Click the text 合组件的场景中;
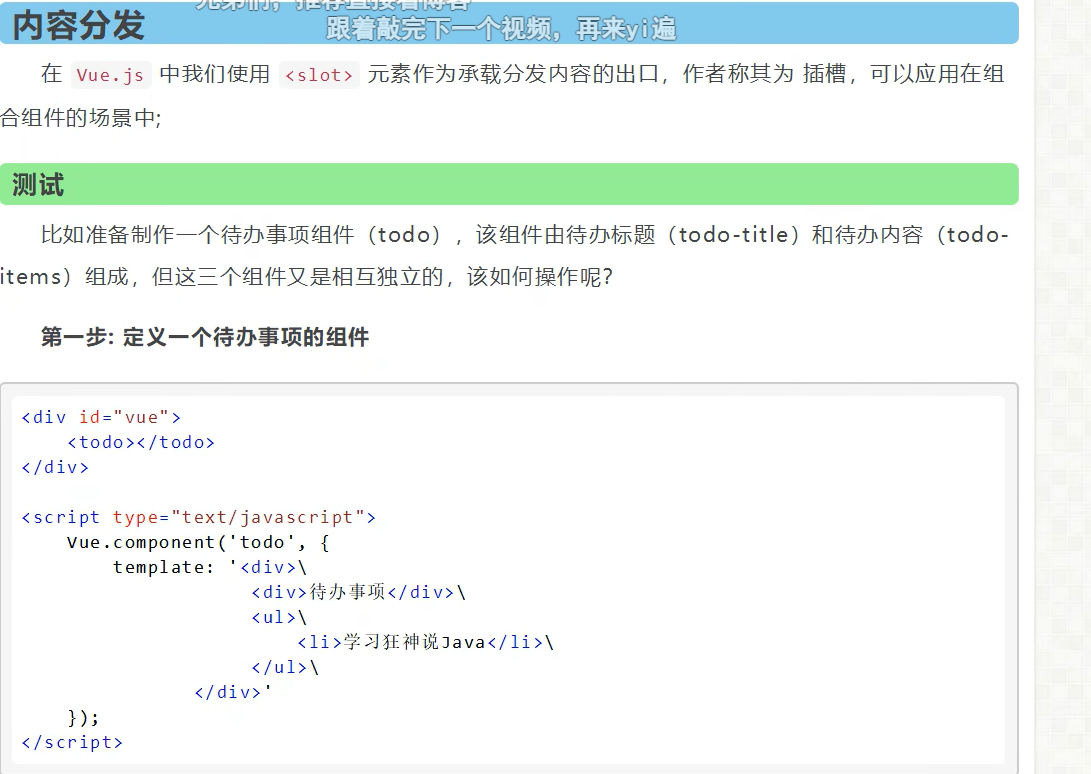 click(81, 118)
